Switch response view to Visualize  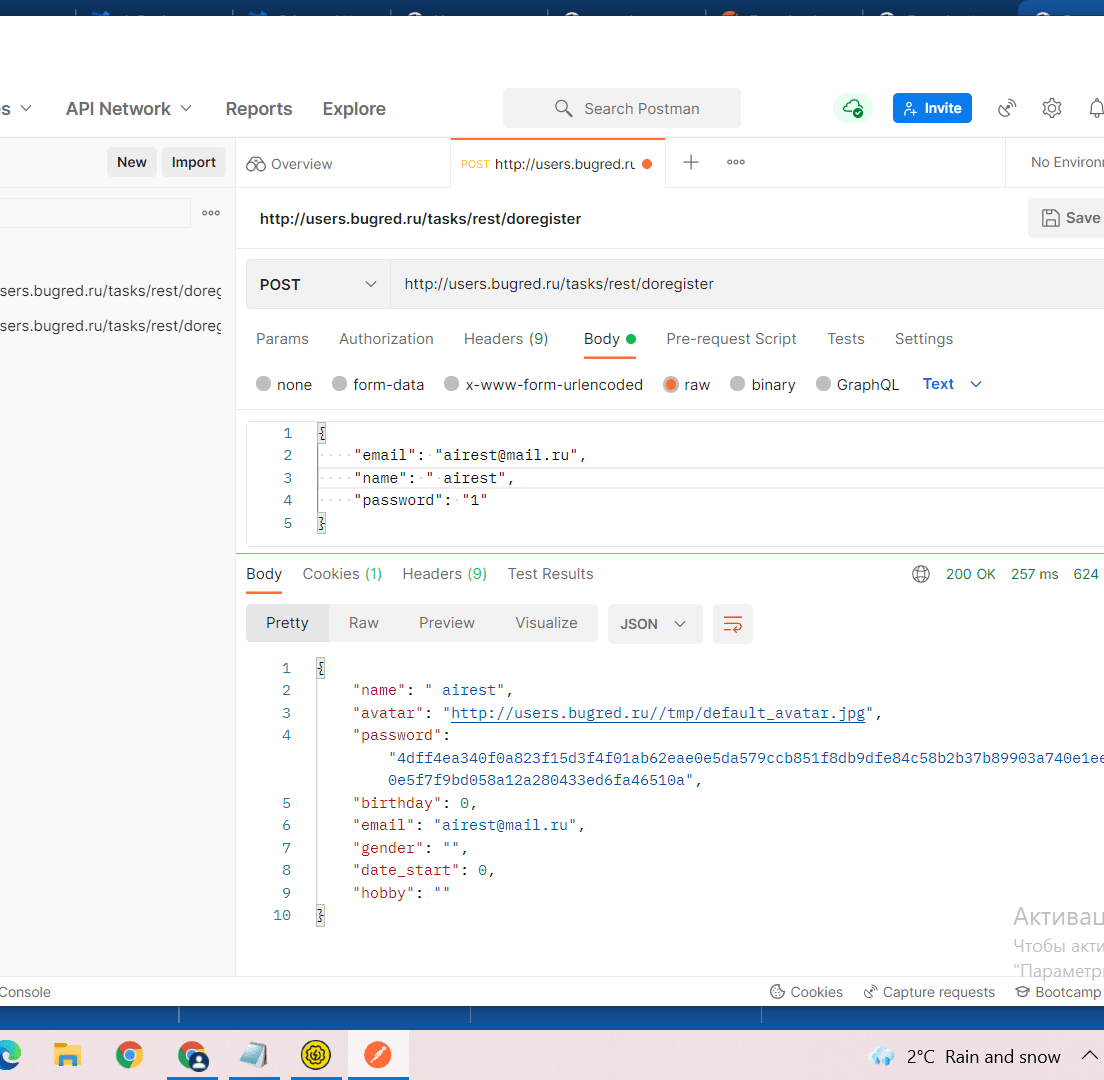(546, 624)
